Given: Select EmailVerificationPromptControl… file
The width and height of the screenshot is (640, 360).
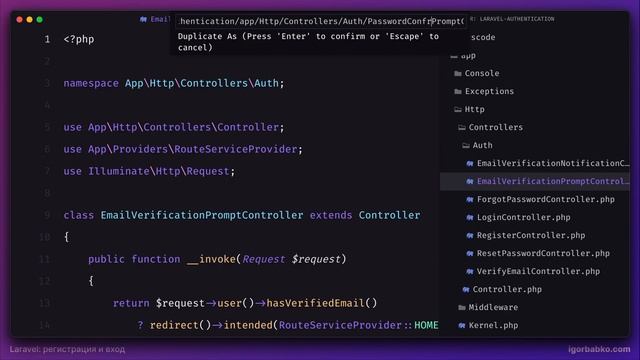Looking at the screenshot, I should (x=534, y=181).
